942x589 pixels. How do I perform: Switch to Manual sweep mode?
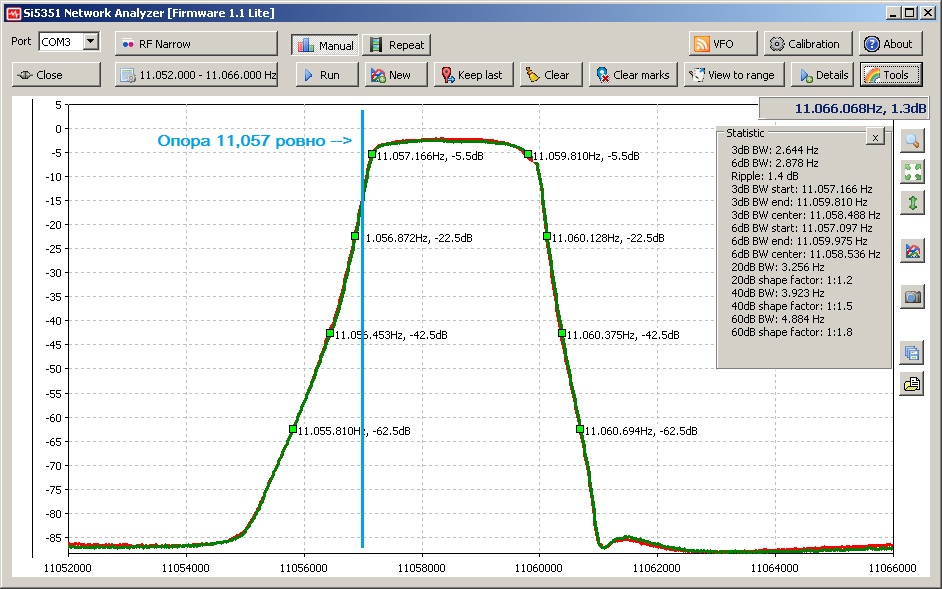point(325,45)
